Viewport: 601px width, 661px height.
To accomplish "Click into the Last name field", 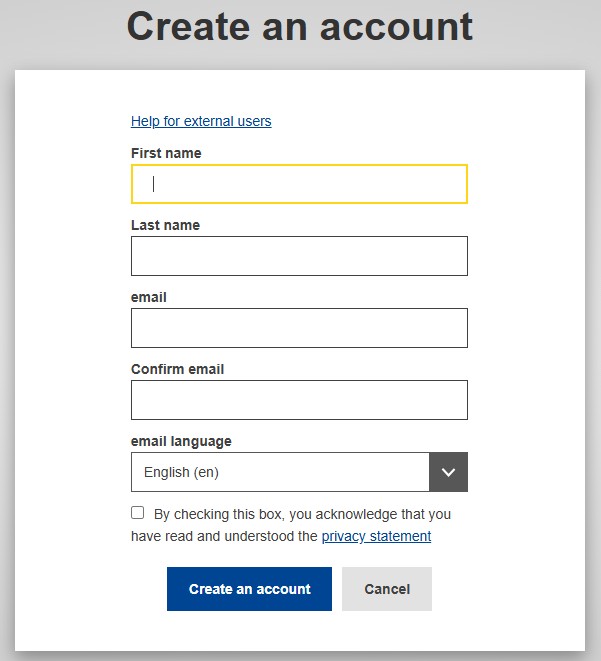I will pos(299,256).
